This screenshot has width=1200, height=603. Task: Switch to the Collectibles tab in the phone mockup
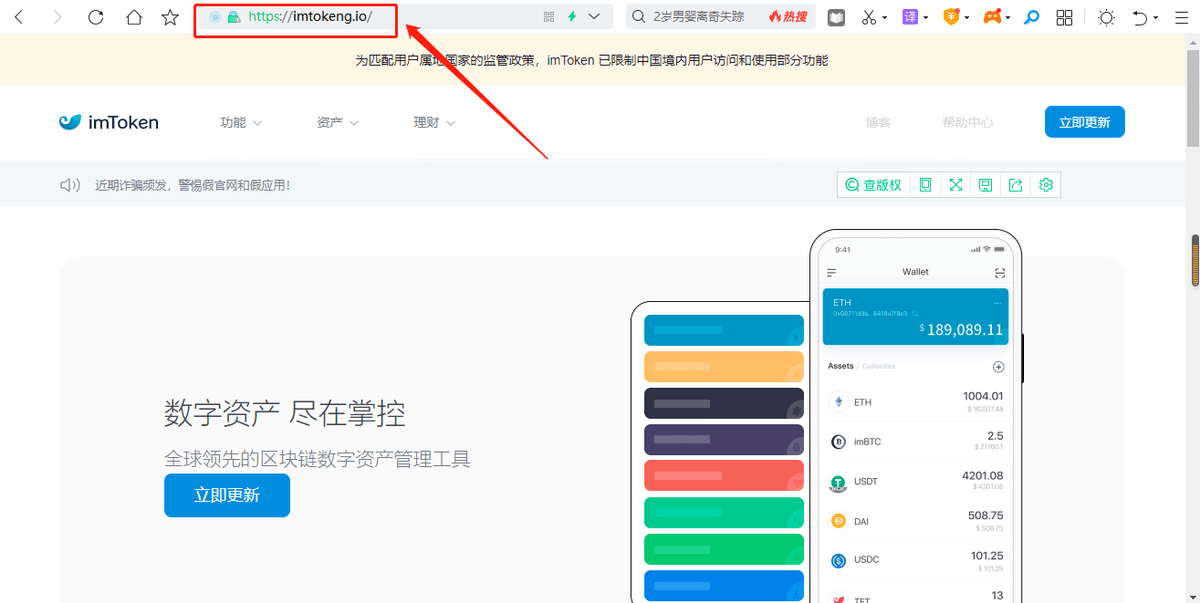pyautogui.click(x=880, y=367)
